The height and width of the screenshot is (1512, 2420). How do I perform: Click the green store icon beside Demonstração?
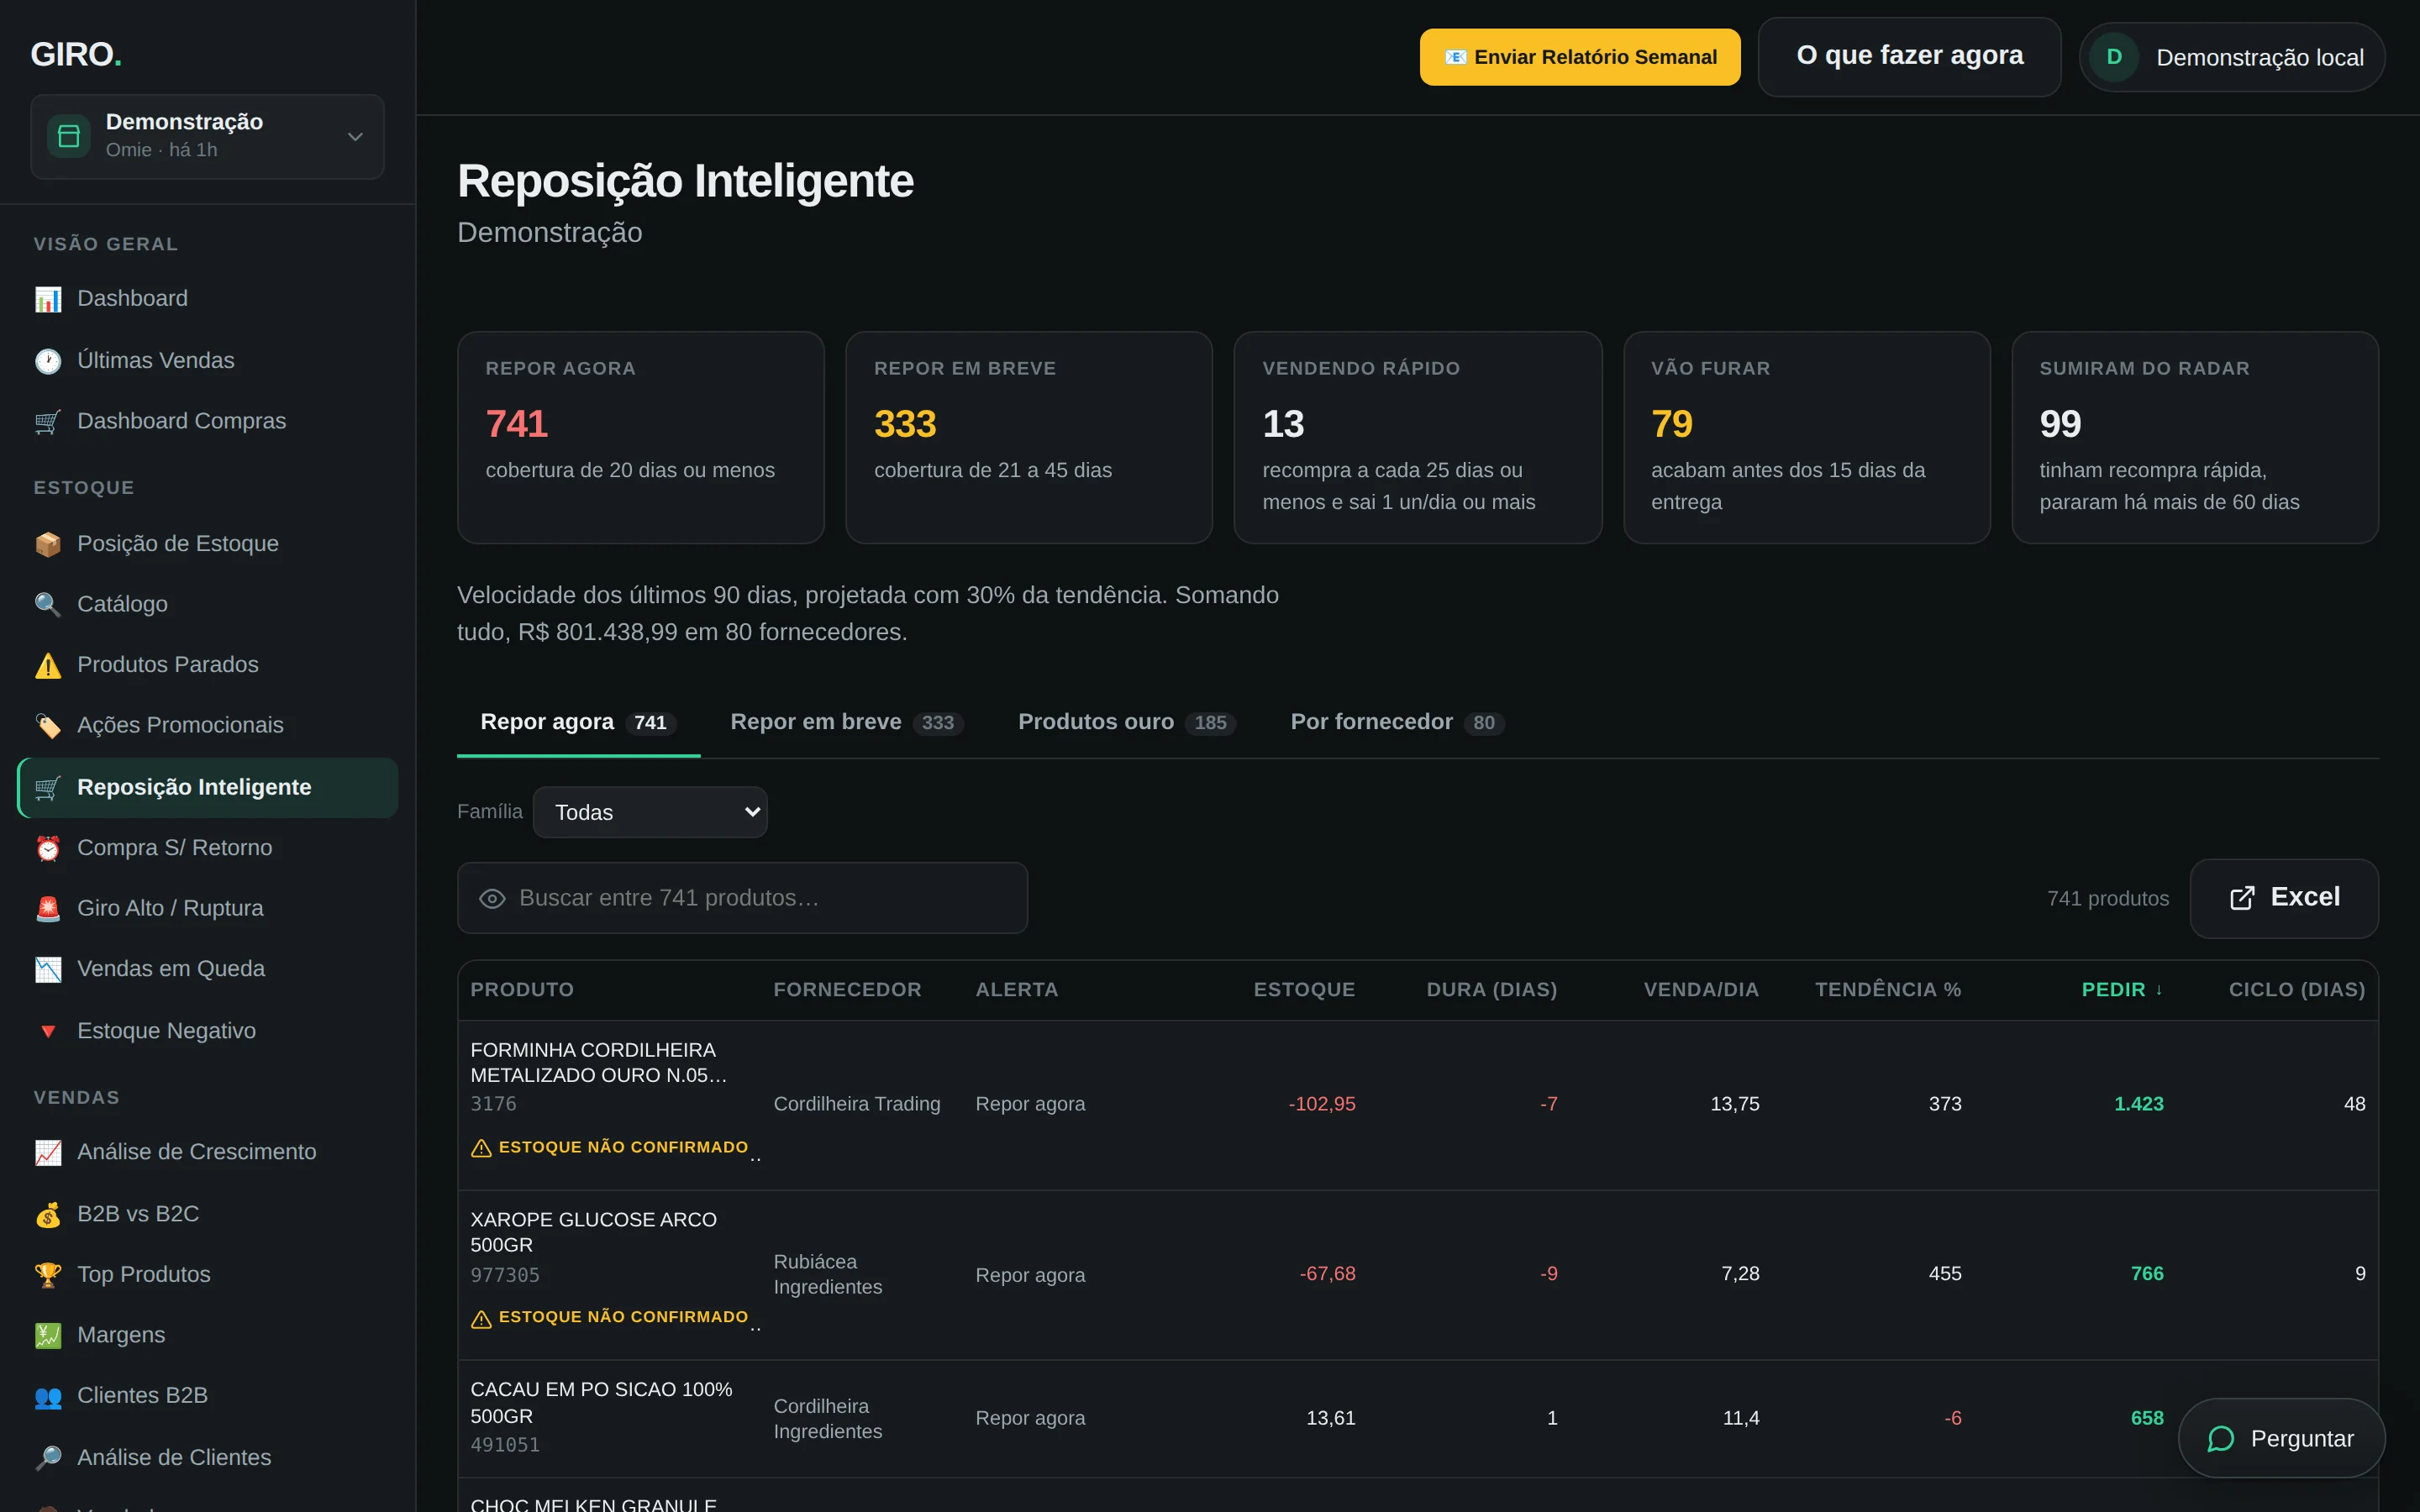pyautogui.click(x=68, y=136)
